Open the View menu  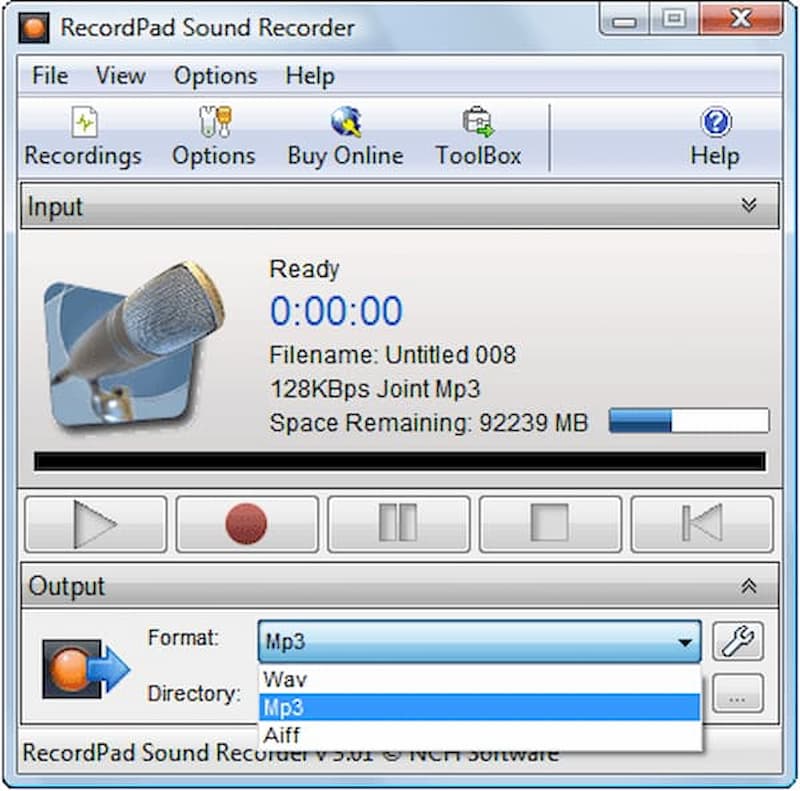coord(121,76)
